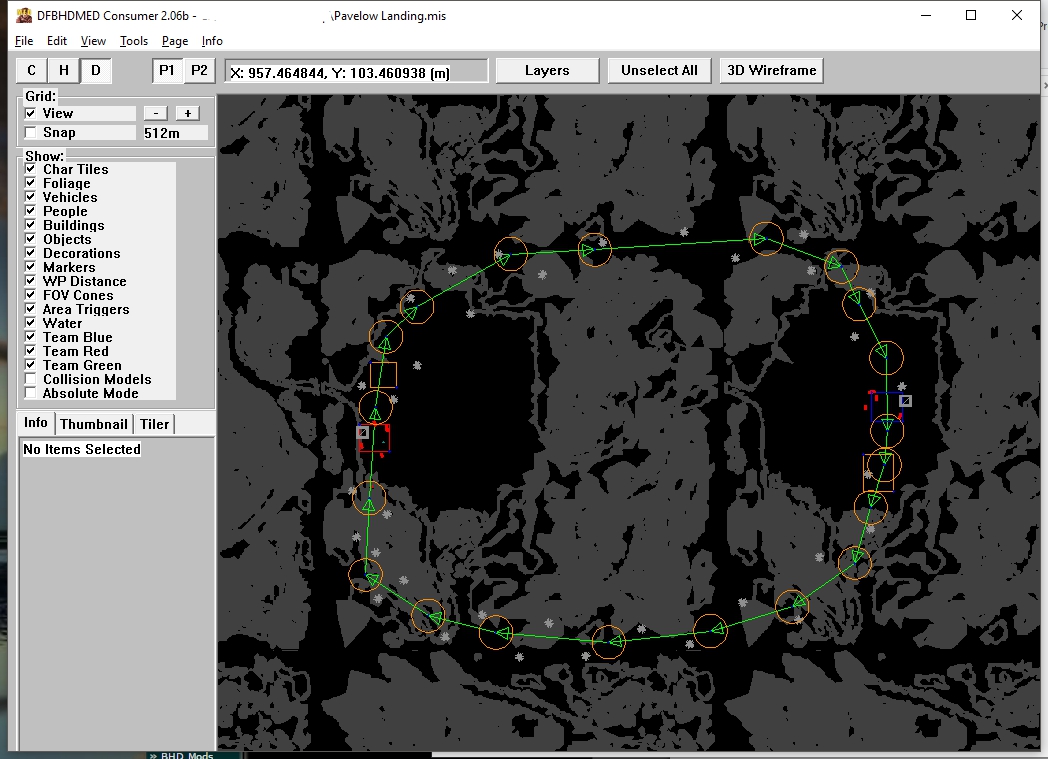
Task: Click the Layers button
Action: [547, 70]
